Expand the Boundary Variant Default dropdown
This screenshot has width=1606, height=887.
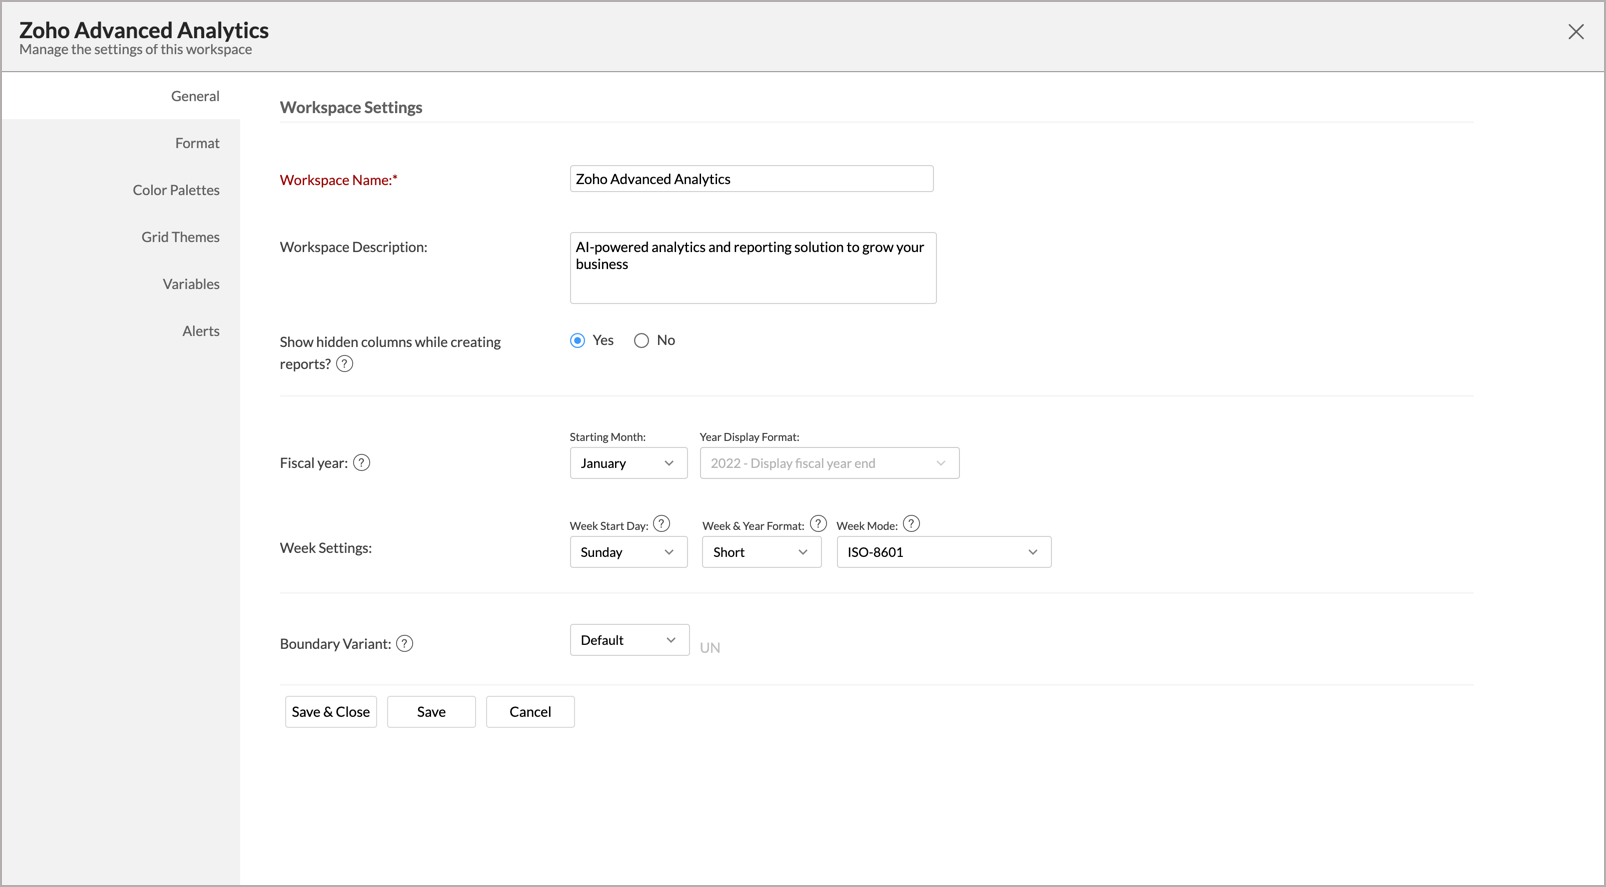tap(629, 640)
